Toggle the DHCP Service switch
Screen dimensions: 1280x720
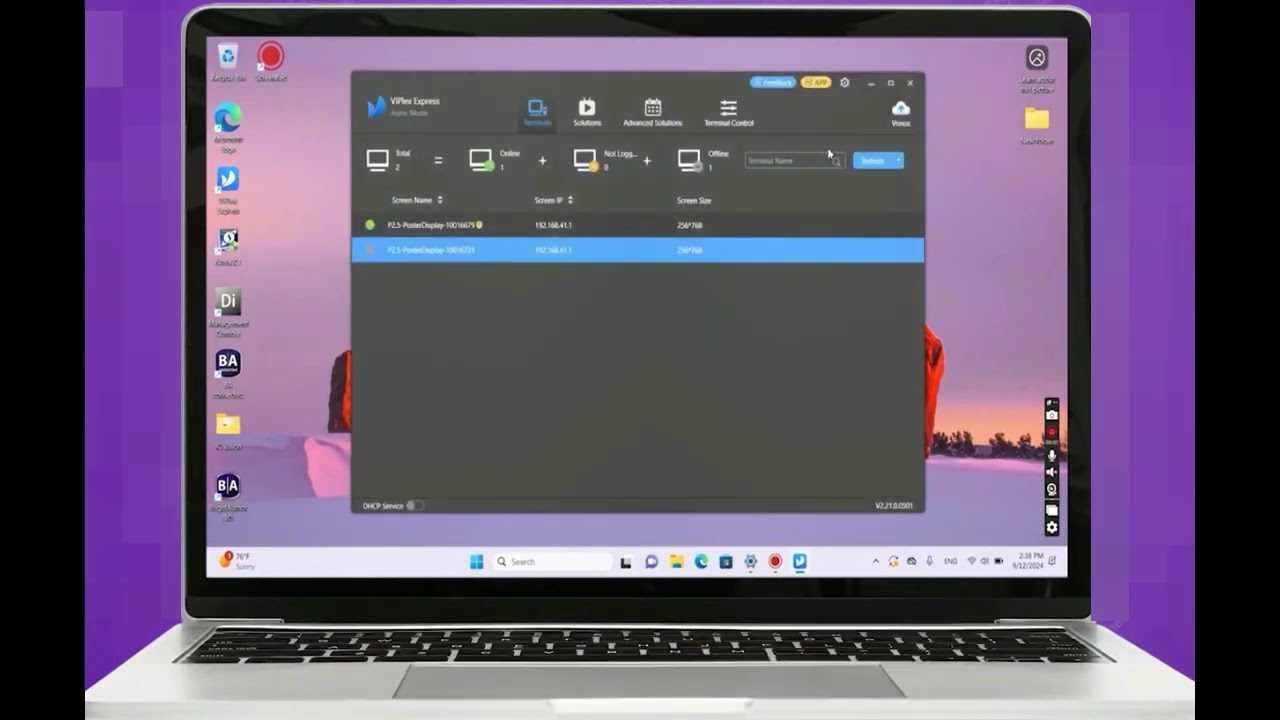pos(414,506)
